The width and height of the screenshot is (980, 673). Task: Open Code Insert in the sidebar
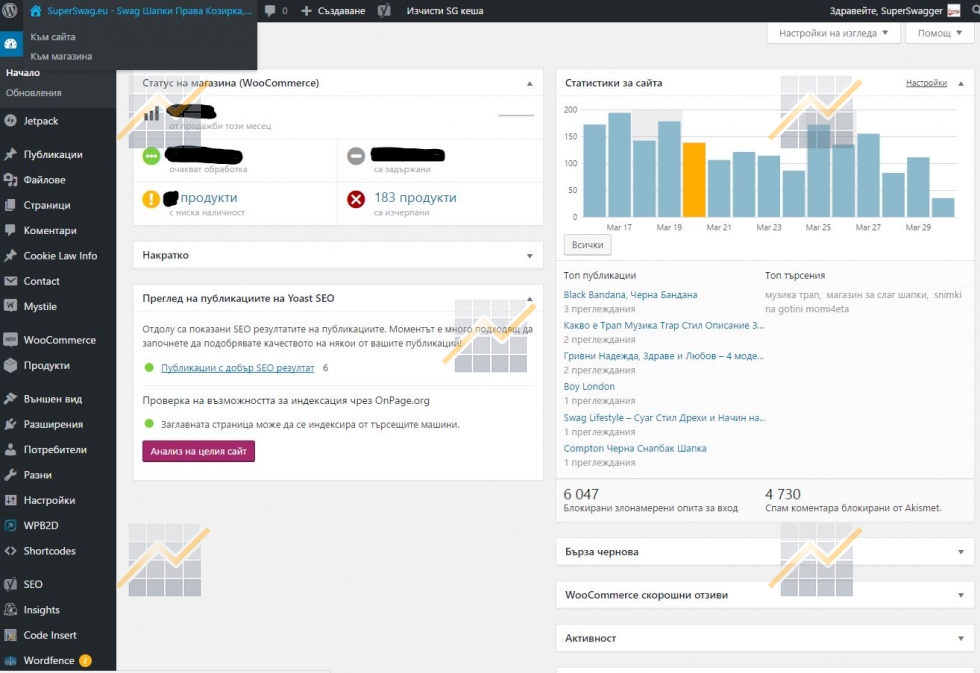[50, 635]
